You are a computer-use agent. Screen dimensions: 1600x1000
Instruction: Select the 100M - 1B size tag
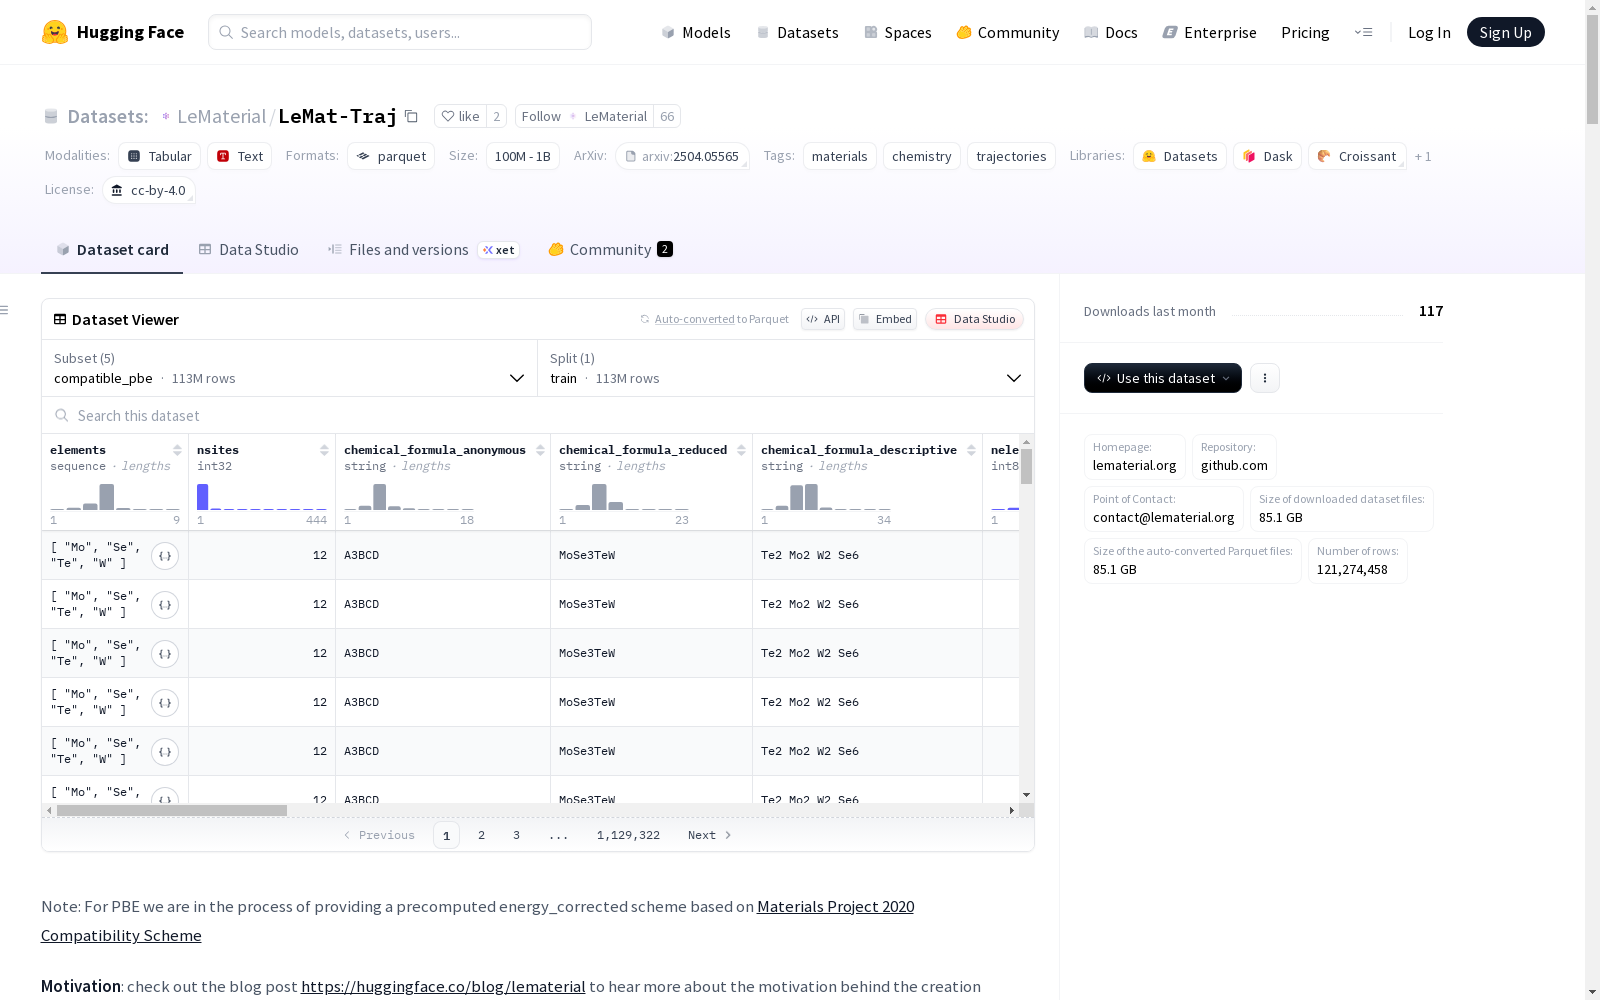(523, 156)
